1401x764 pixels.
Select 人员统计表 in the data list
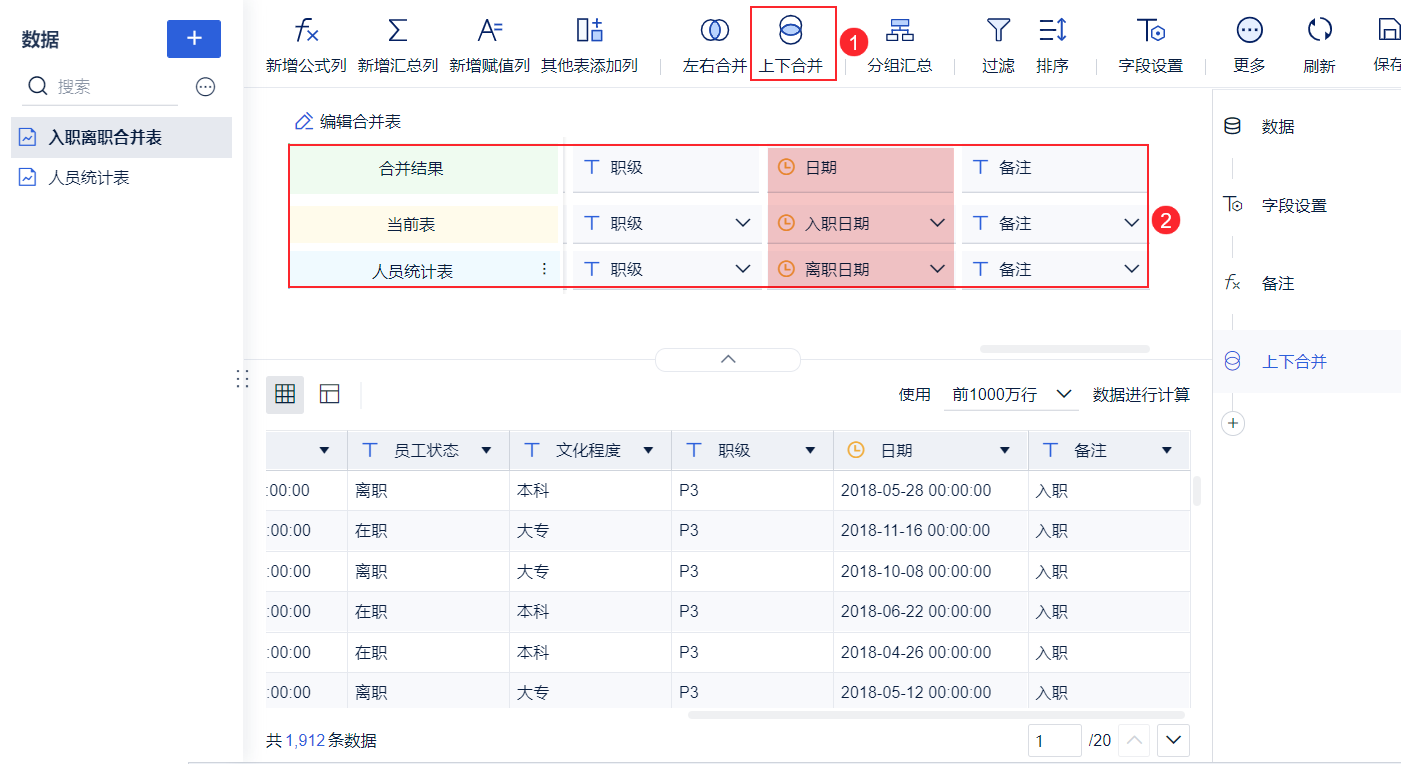(121, 177)
